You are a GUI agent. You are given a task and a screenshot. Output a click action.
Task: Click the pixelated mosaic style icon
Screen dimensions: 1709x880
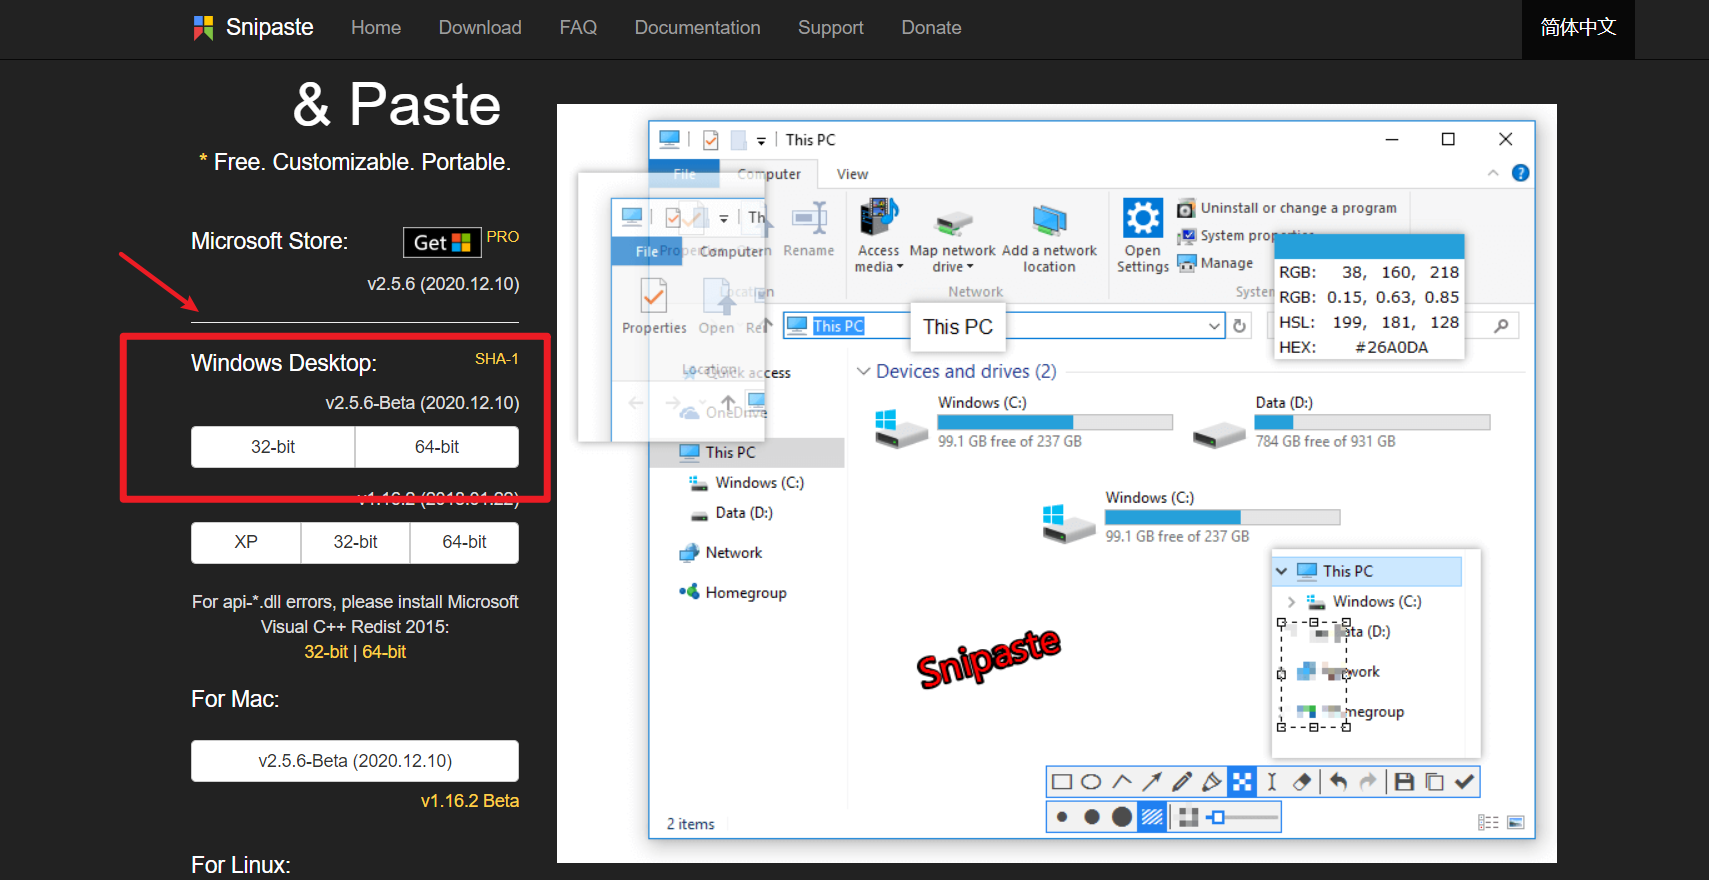pyautogui.click(x=1188, y=817)
